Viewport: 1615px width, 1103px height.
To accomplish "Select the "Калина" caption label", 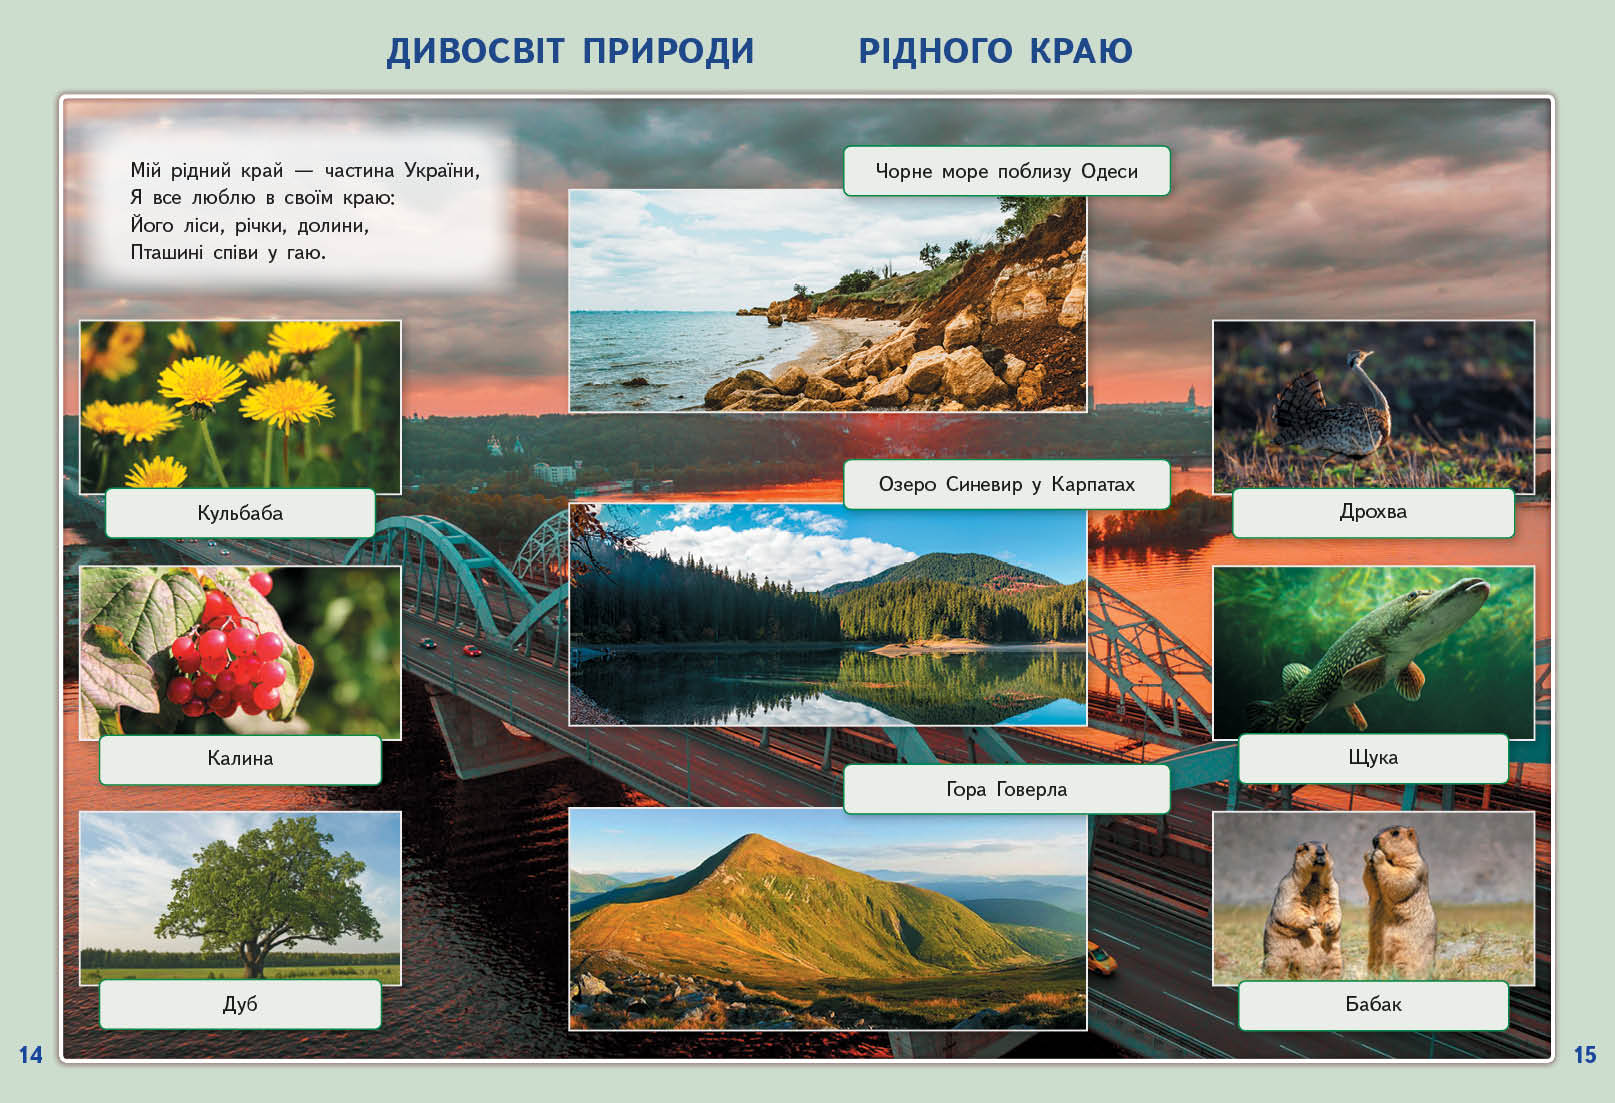I will click(x=240, y=759).
